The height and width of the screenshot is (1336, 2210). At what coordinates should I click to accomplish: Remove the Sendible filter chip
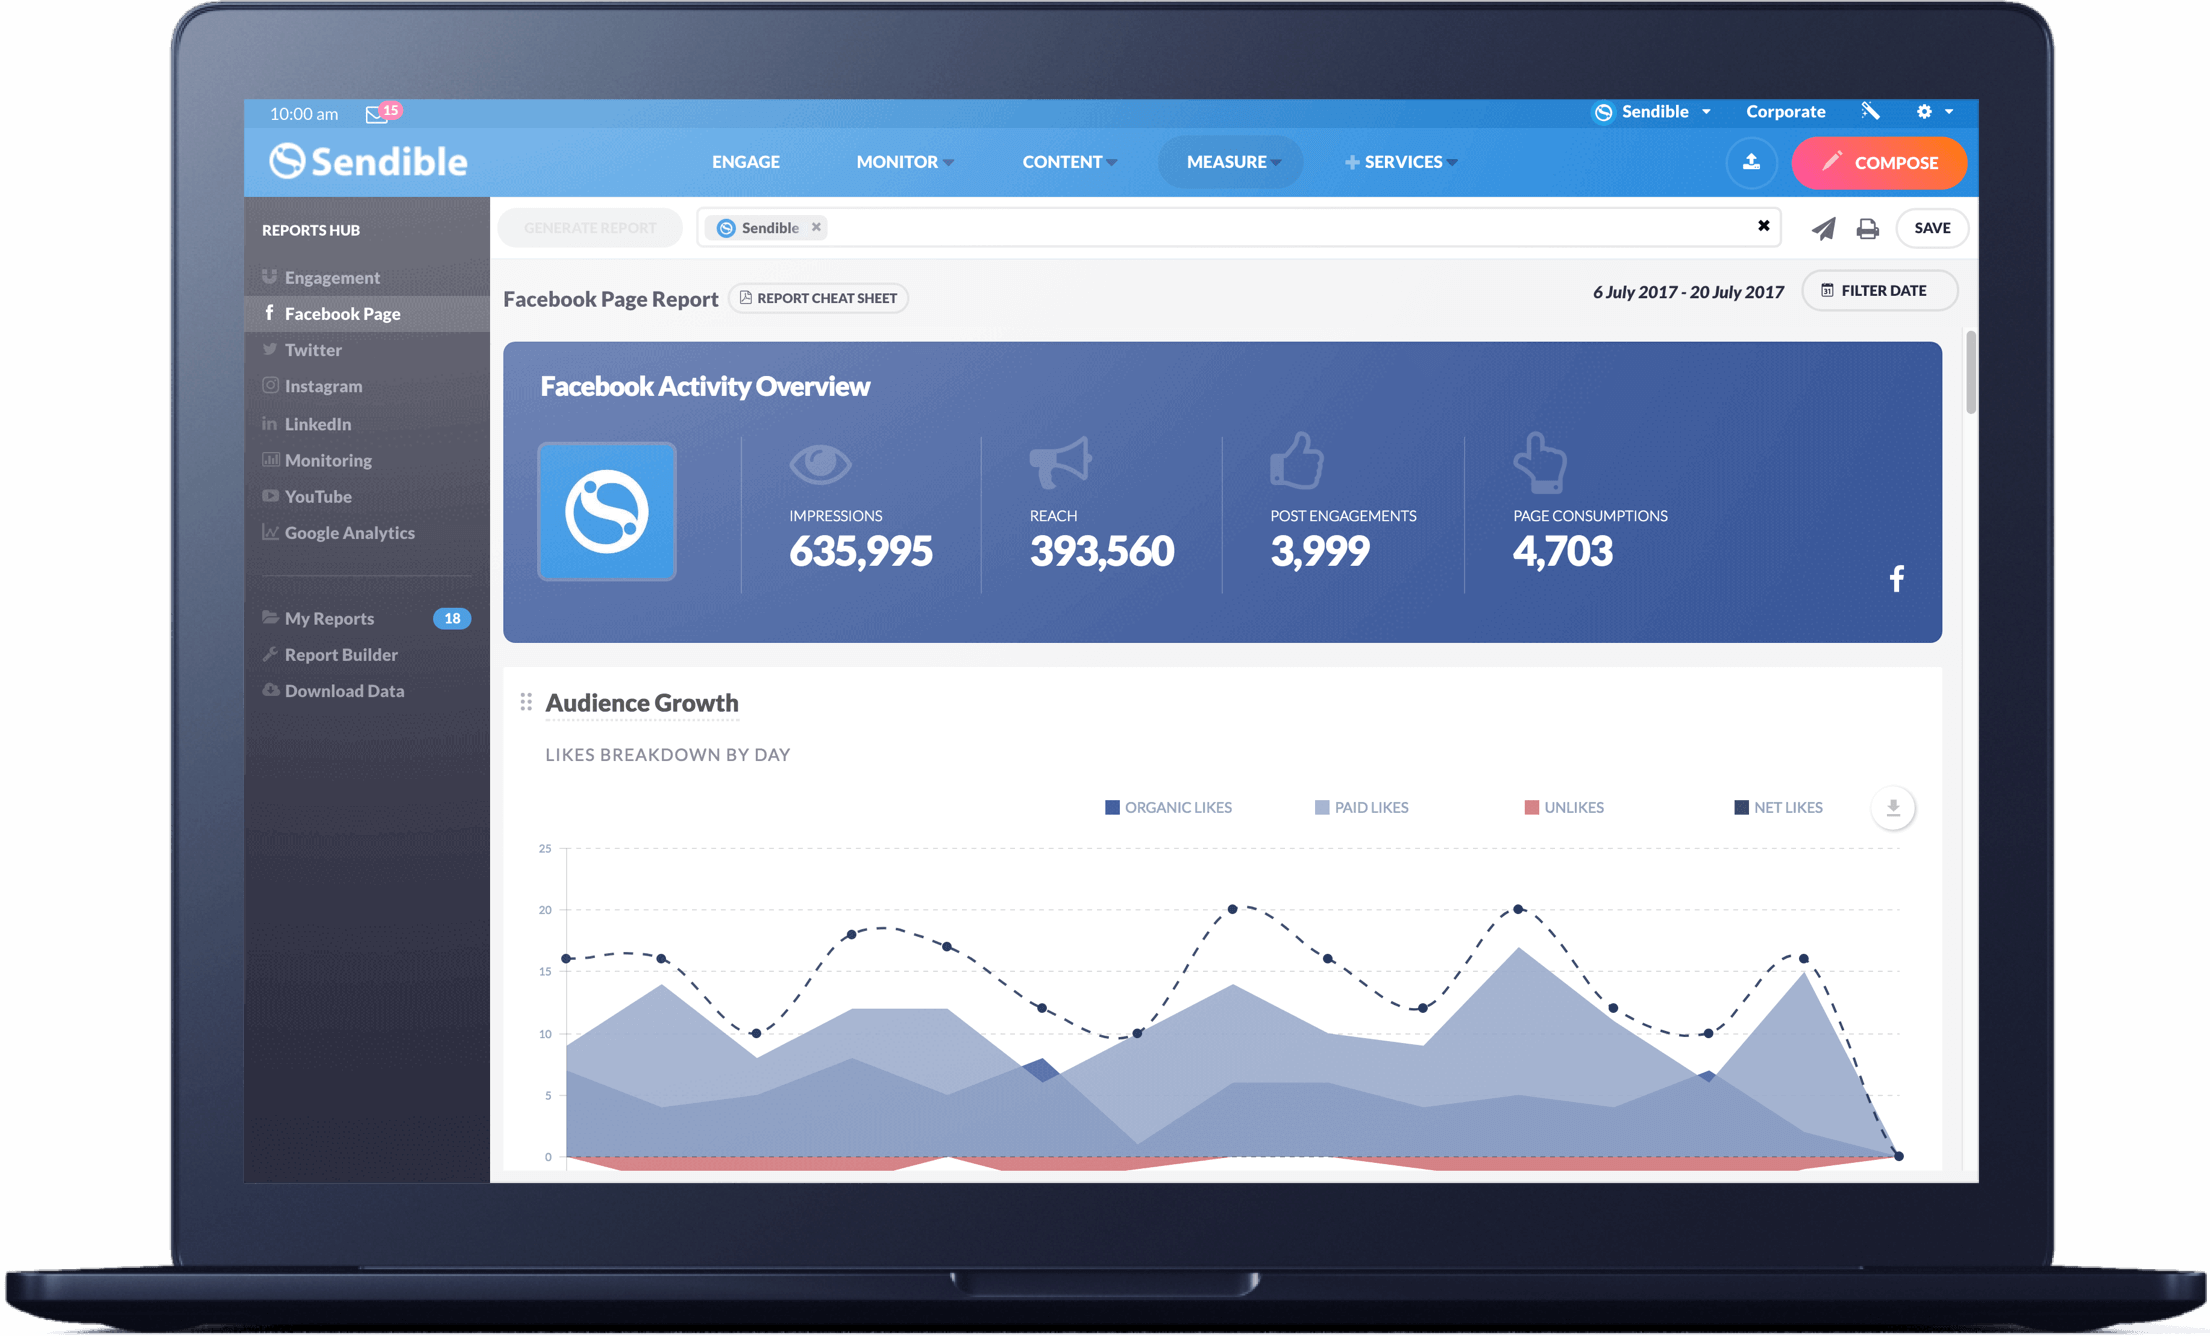tap(815, 227)
